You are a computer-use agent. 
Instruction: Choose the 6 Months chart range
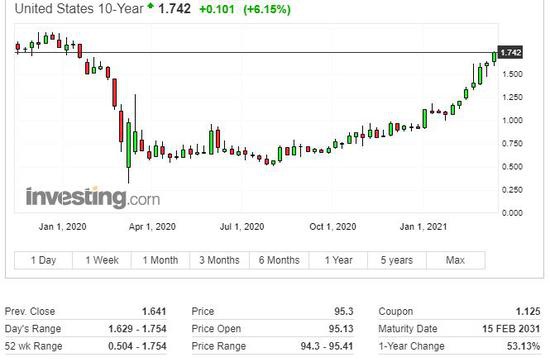(x=279, y=260)
